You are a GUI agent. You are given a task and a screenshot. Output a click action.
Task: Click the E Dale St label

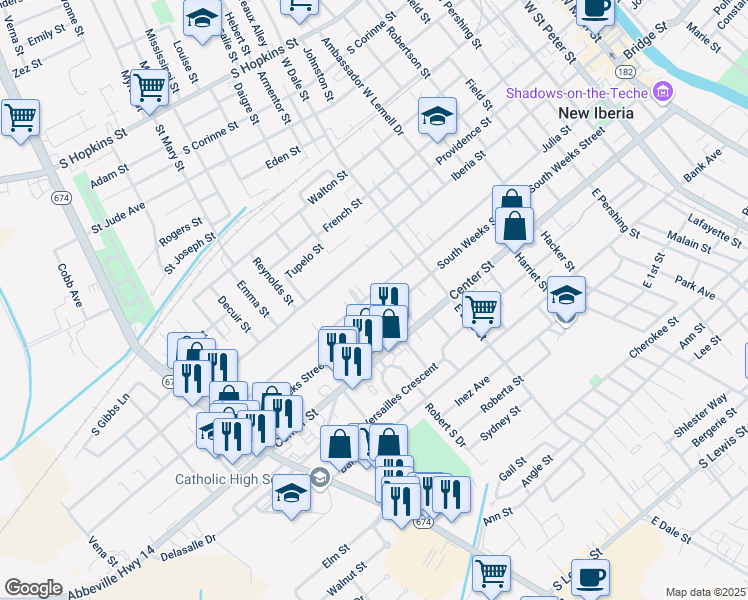click(x=671, y=530)
